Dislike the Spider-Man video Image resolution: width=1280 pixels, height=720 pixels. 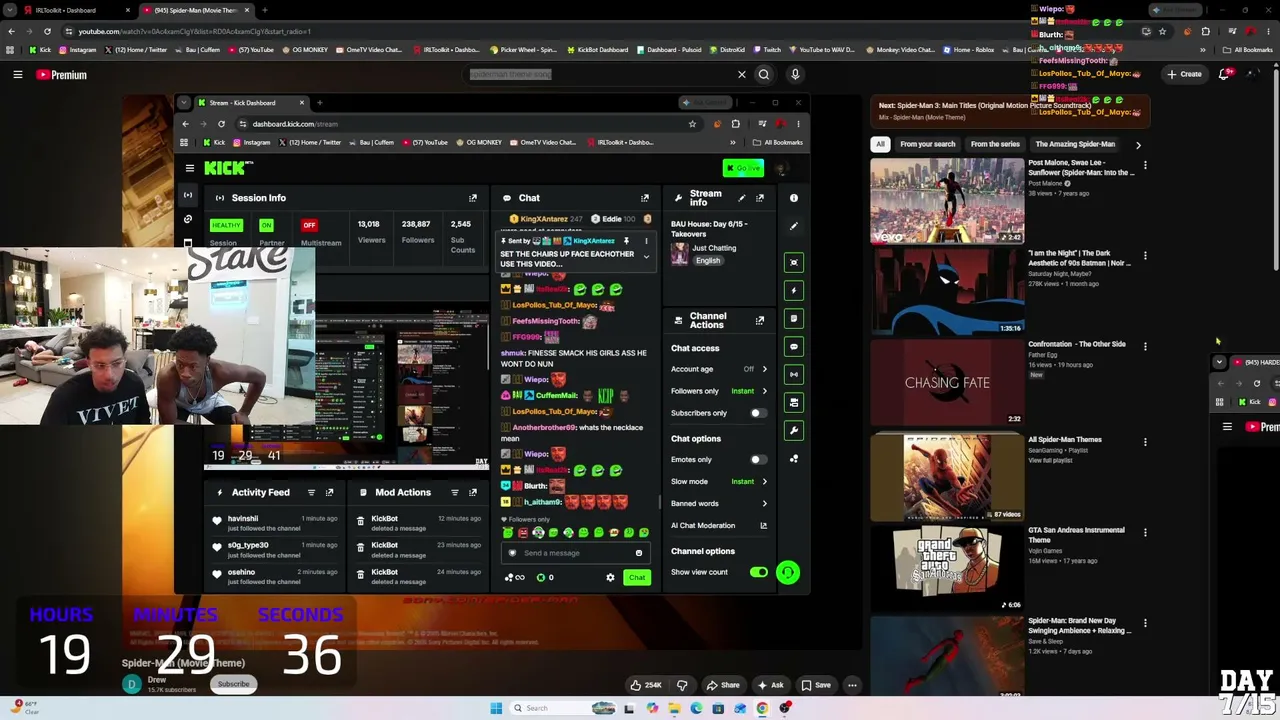pos(682,685)
